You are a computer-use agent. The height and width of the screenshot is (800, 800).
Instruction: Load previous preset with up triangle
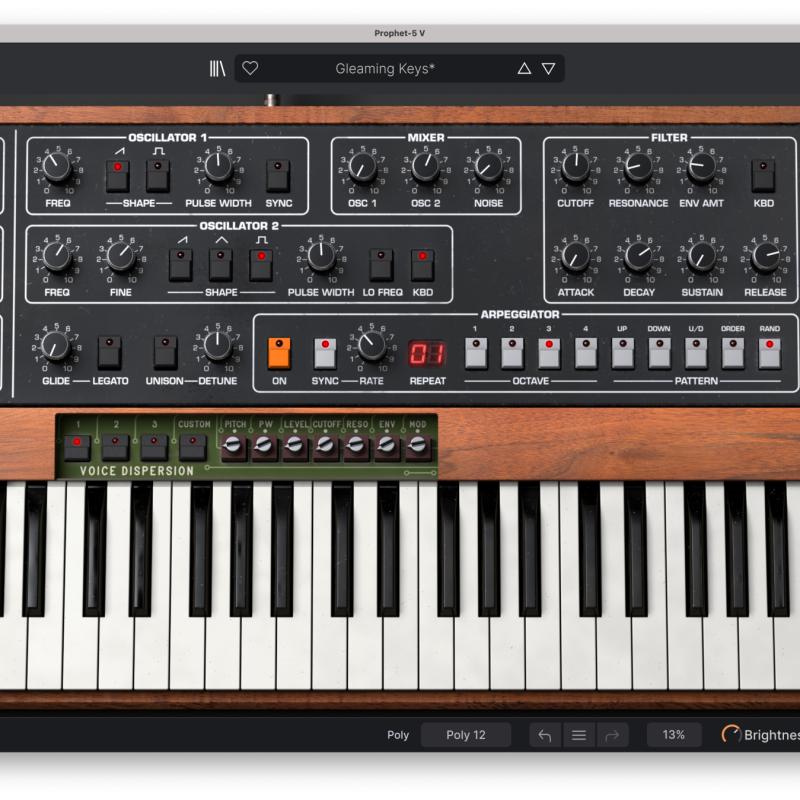point(524,68)
